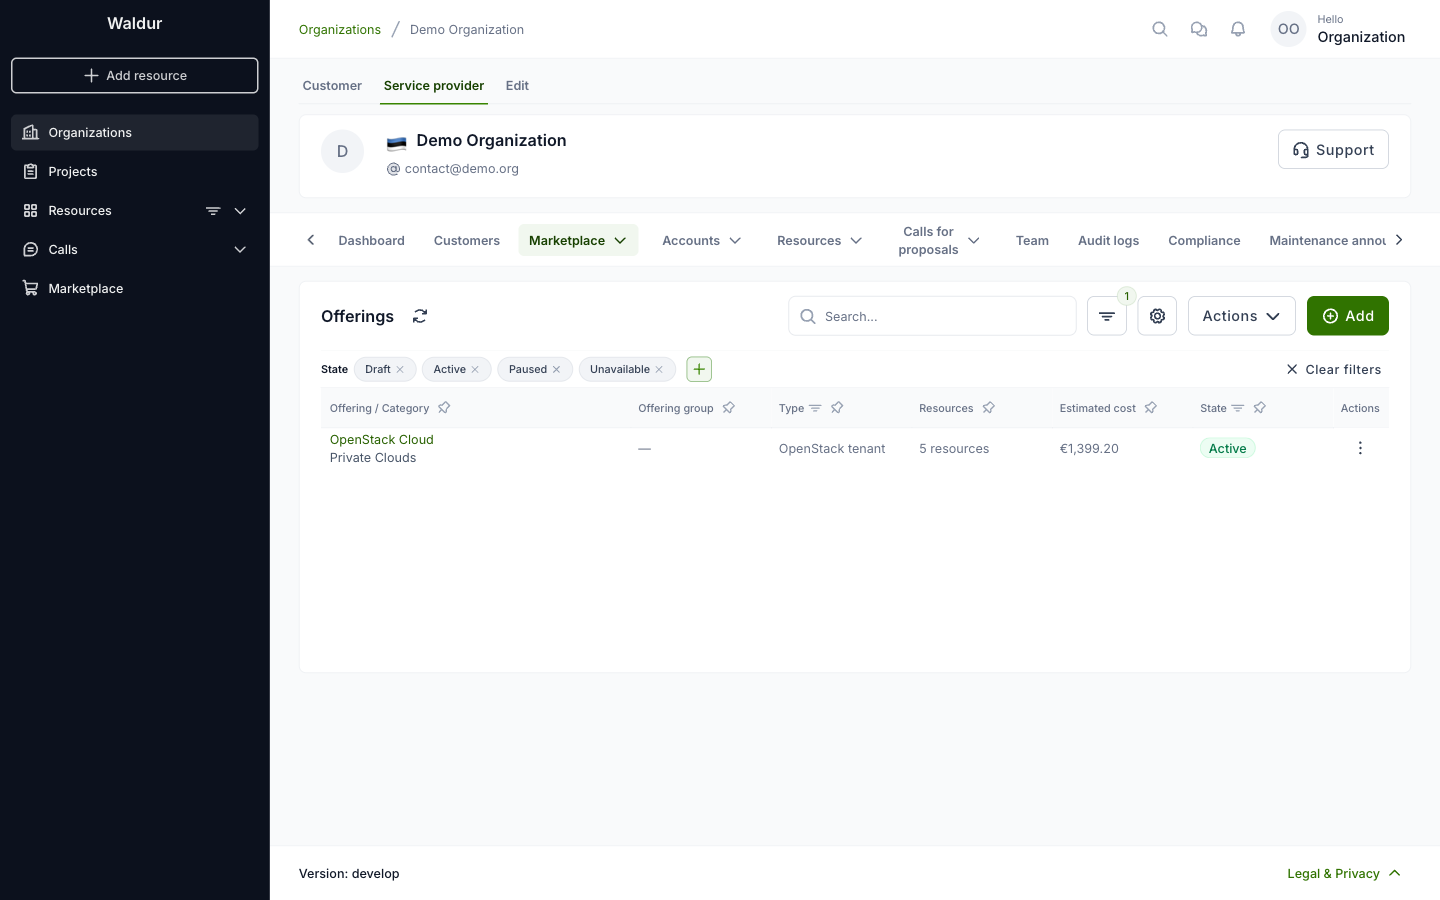Image resolution: width=1440 pixels, height=900 pixels.
Task: Open the Accounts tab dropdown
Action: pyautogui.click(x=702, y=240)
